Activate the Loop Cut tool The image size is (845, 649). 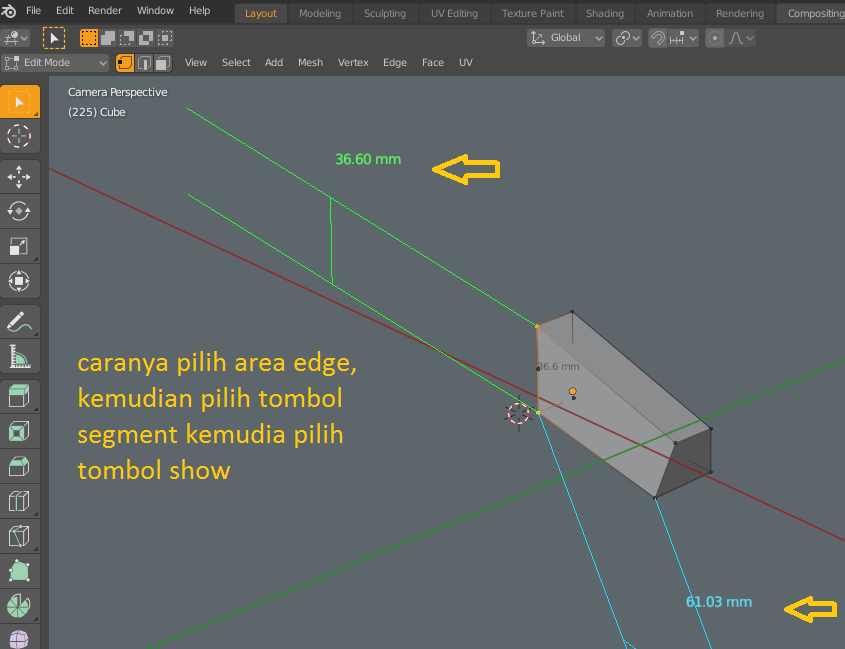(x=19, y=501)
